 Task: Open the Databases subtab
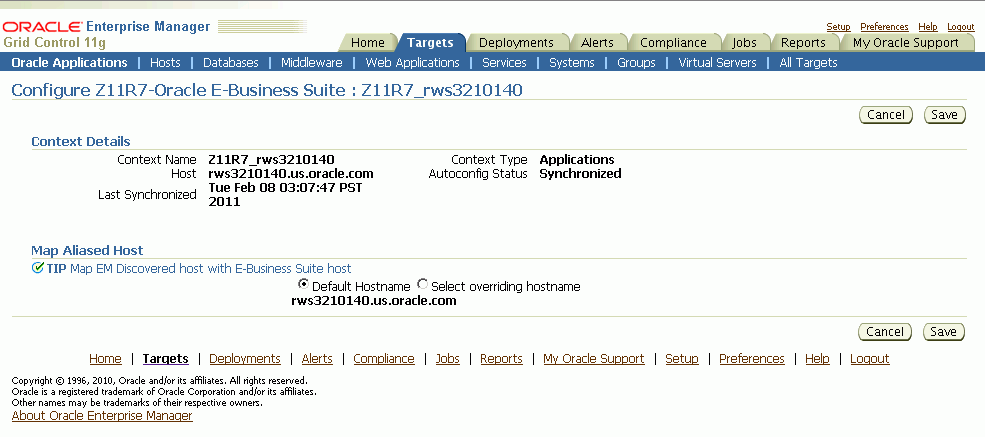[231, 63]
